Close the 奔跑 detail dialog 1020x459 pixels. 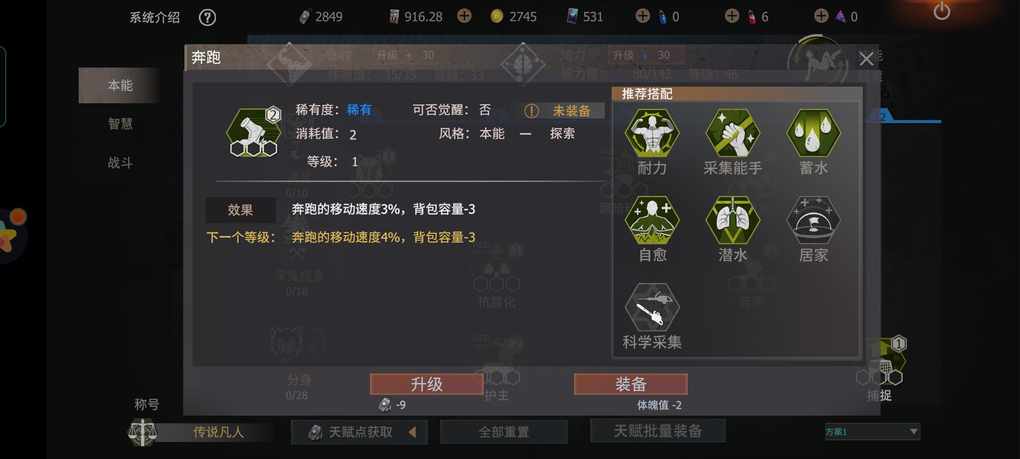[x=866, y=59]
